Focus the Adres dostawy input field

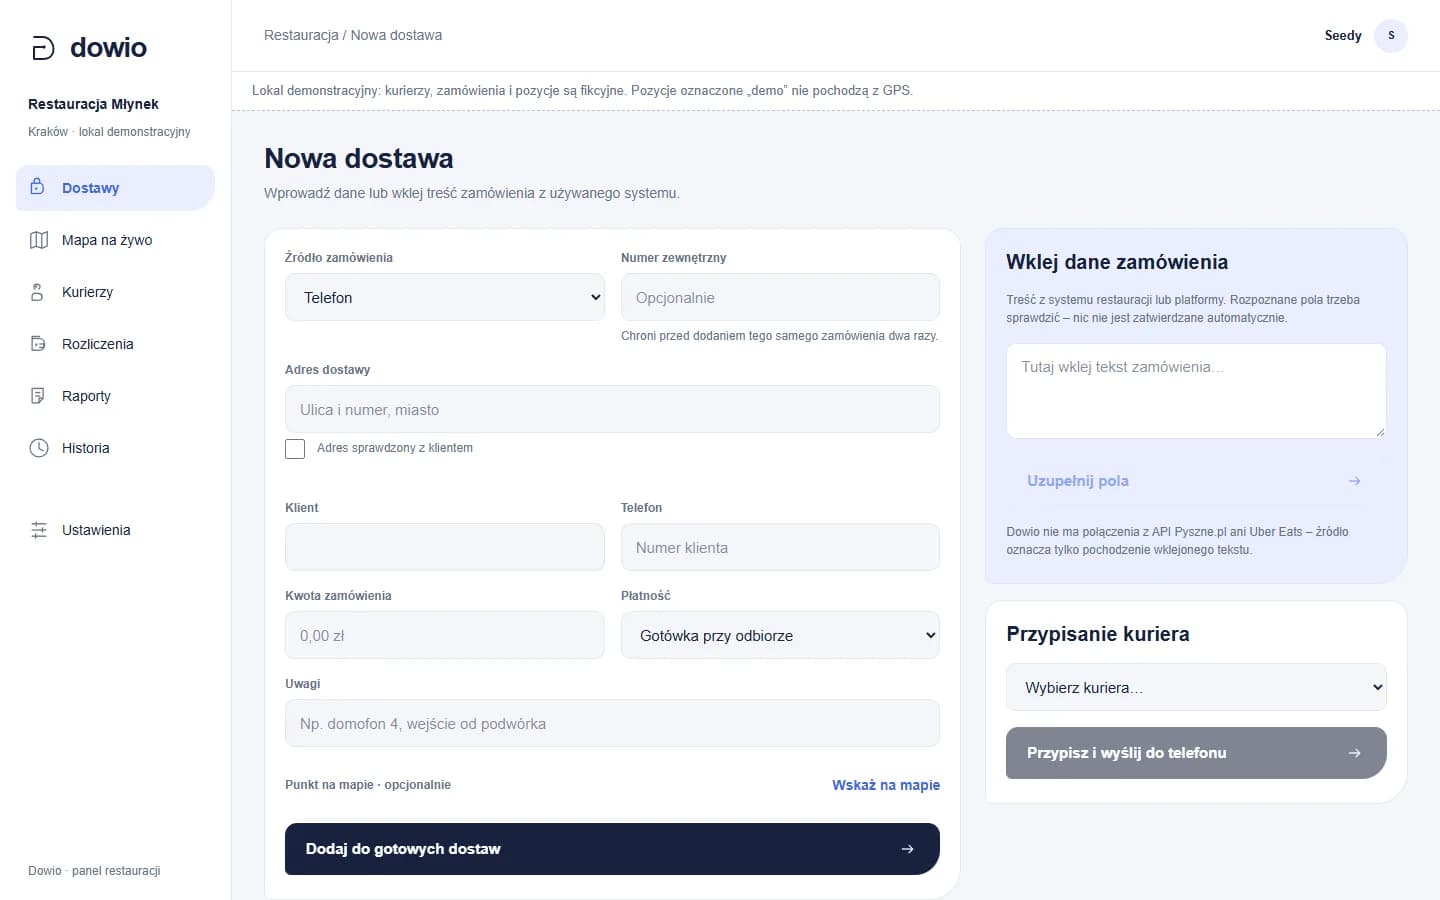[x=612, y=409]
